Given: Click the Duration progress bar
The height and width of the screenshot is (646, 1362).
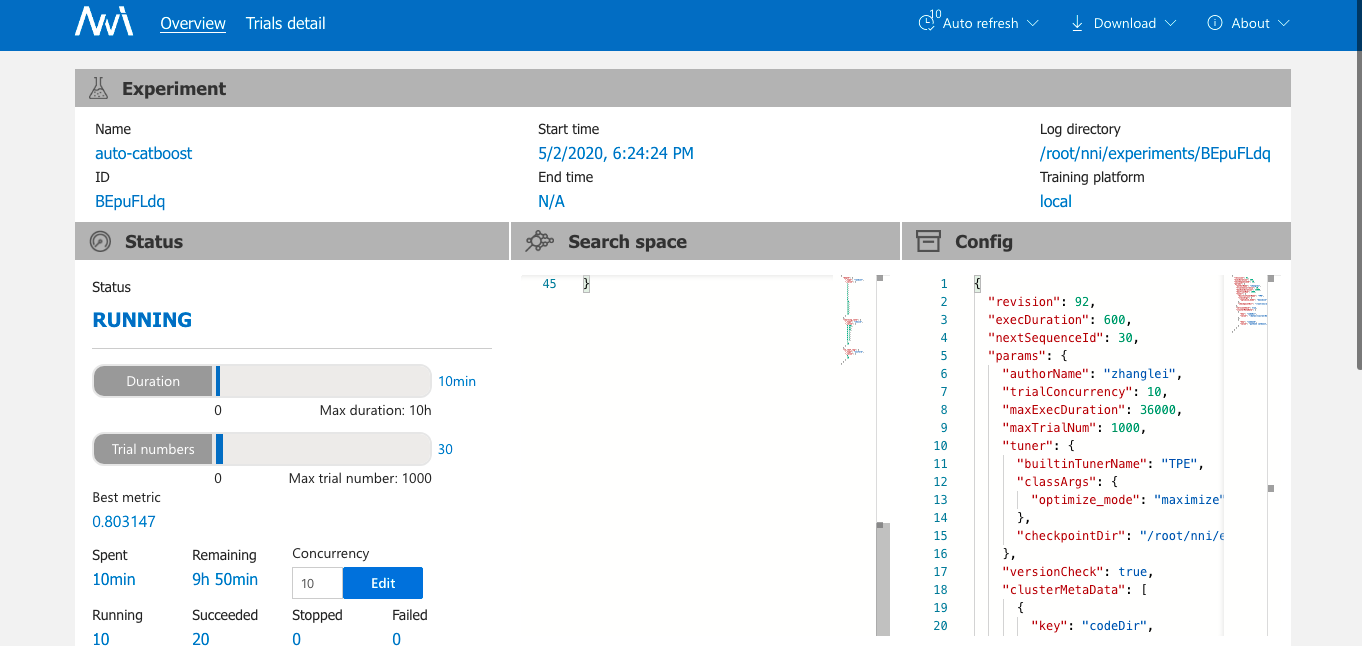Looking at the screenshot, I should pos(262,381).
